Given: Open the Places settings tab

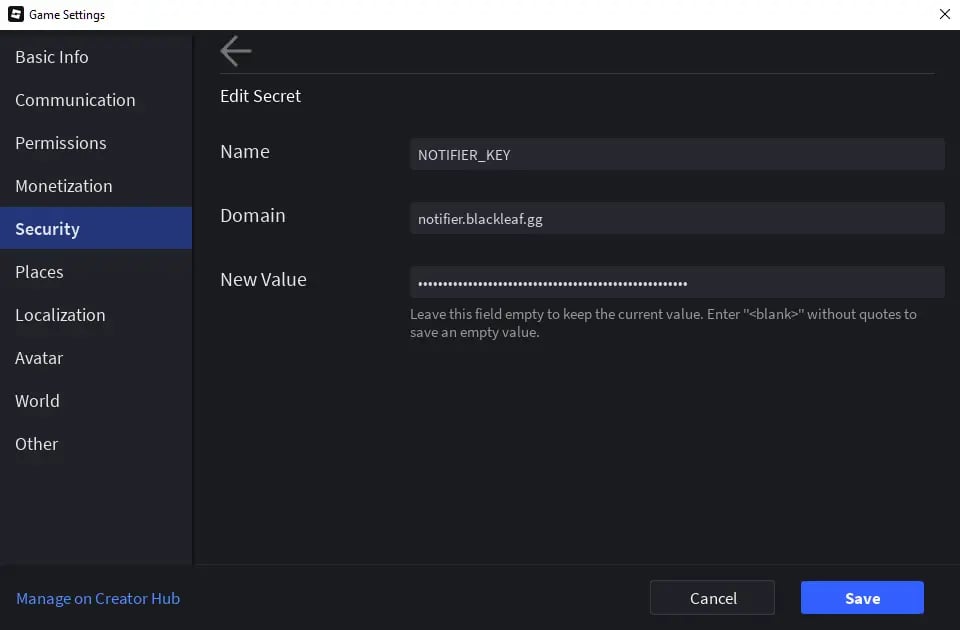Looking at the screenshot, I should (39, 272).
